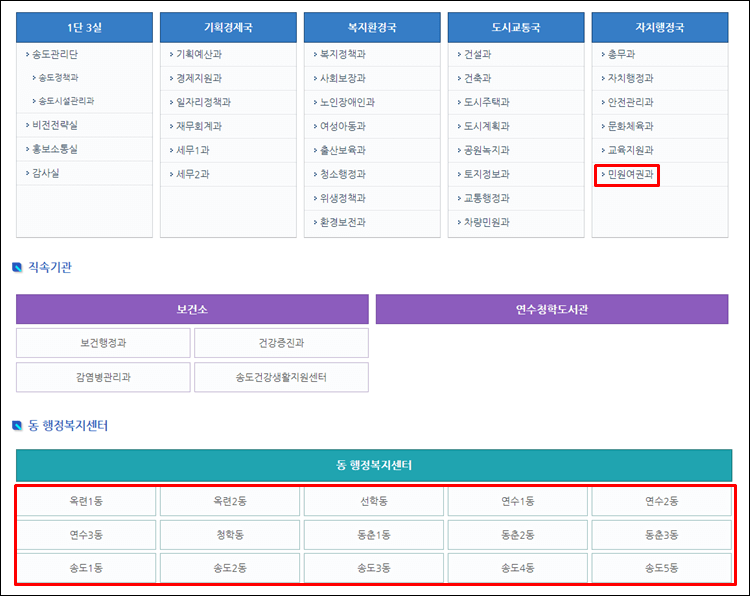This screenshot has height=596, width=750.
Task: Click the 1단 3실 header
Action: [x=84, y=27]
